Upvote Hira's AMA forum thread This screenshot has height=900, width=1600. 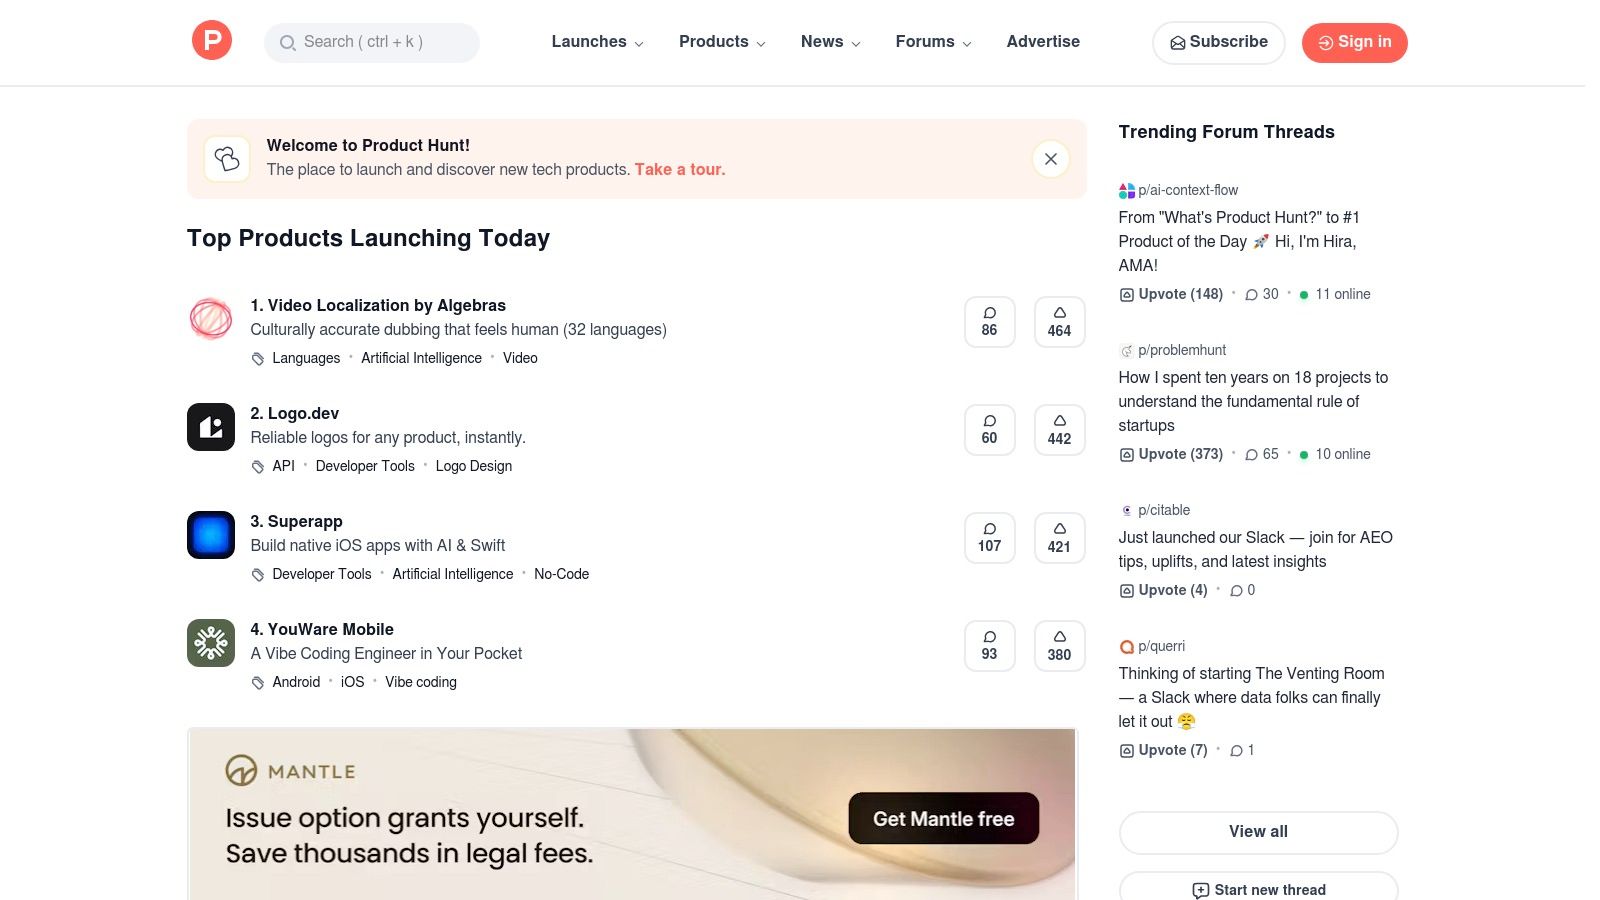1170,294
